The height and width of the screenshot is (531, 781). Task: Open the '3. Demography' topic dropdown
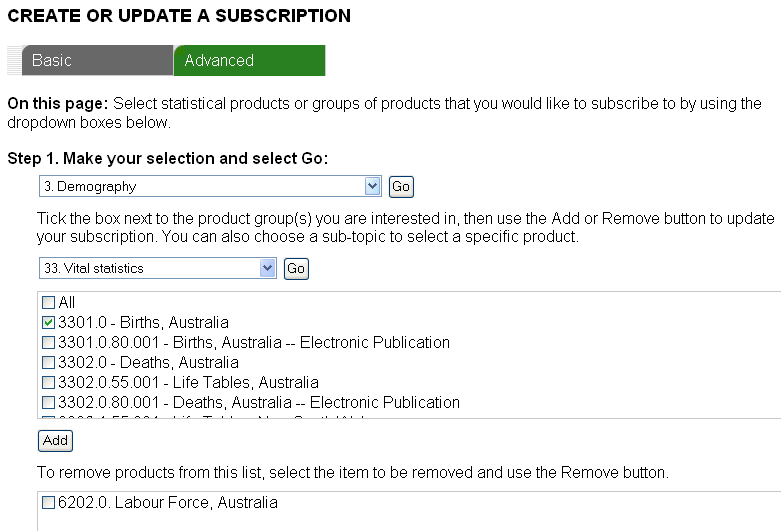tap(202, 186)
